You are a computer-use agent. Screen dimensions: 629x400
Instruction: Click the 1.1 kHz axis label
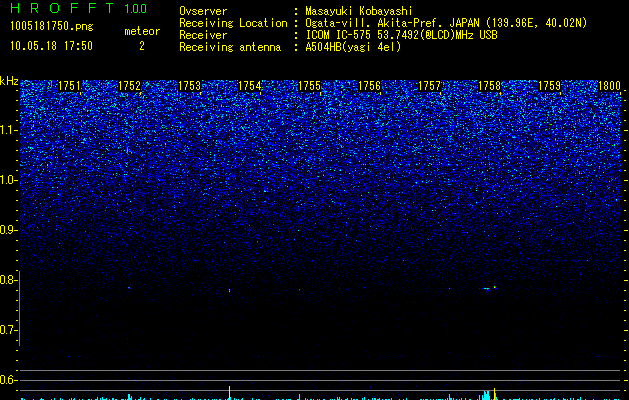[8, 130]
